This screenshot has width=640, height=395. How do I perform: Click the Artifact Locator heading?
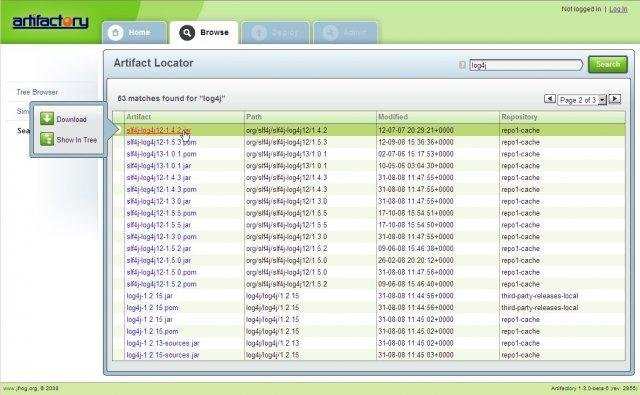click(x=153, y=63)
